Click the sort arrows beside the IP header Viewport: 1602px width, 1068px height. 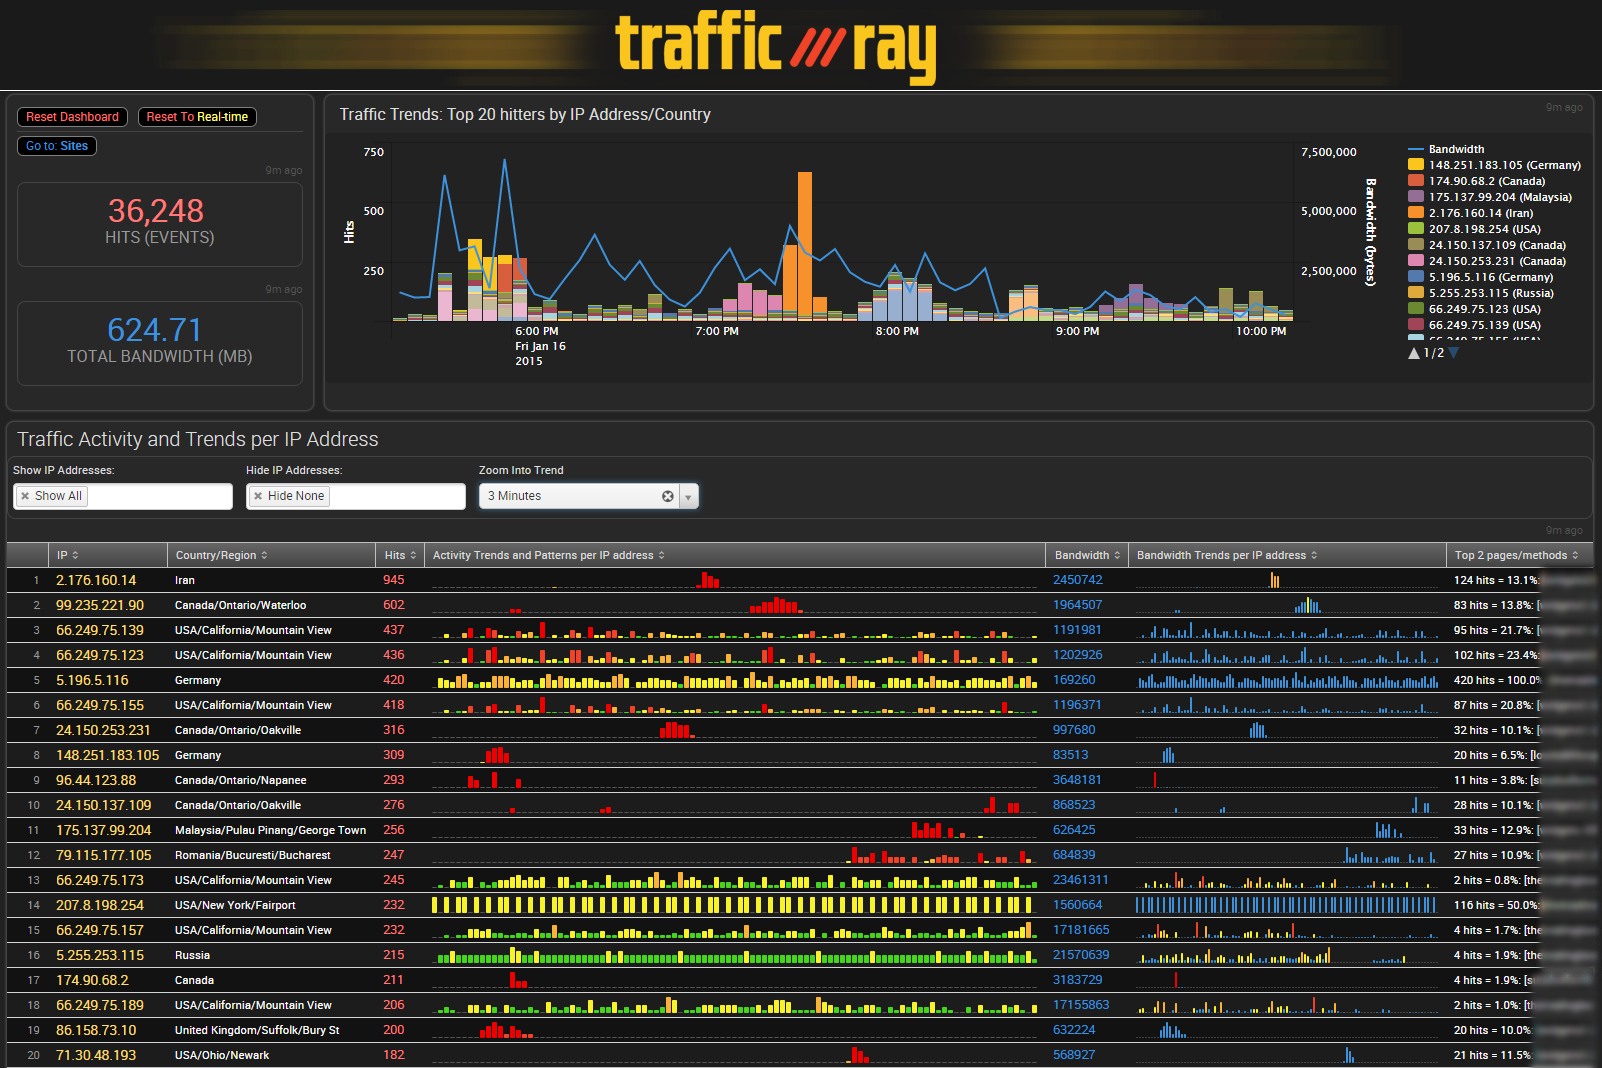pyautogui.click(x=75, y=555)
